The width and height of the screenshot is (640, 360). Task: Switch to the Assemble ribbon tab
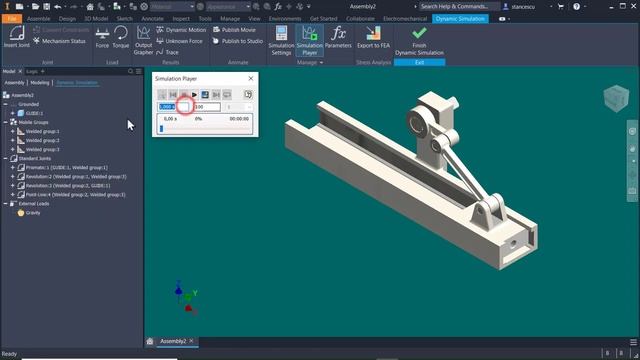(x=39, y=19)
